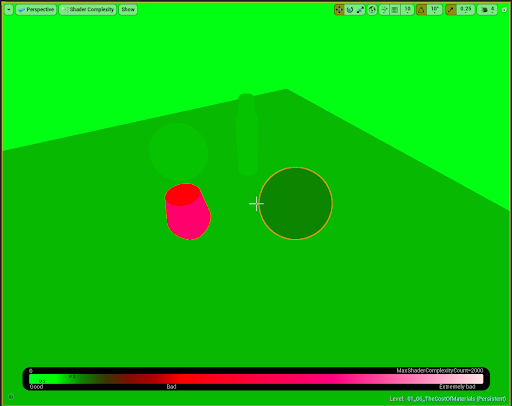Toggle surface snapping icon
This screenshot has width=512, height=406.
(384, 10)
